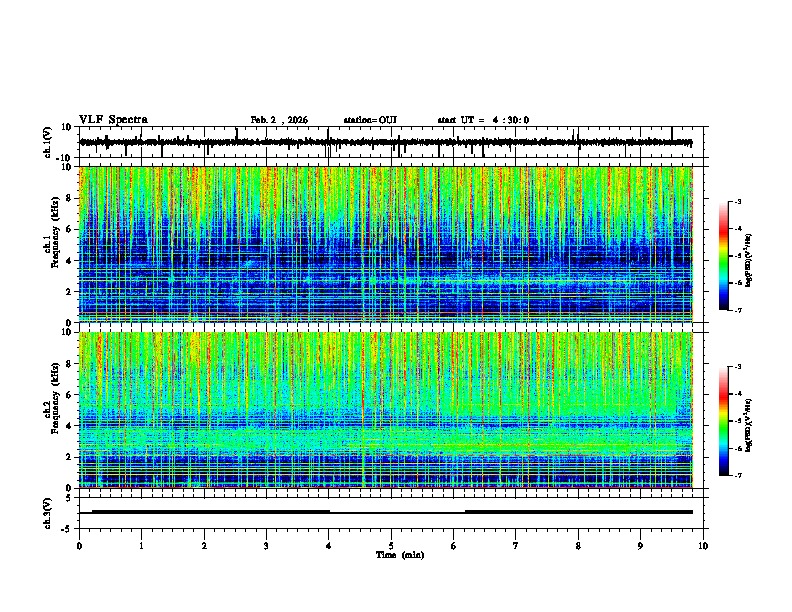Click the ch.1 color bar "-3" tick label
The image size is (792, 612).
pos(738,202)
